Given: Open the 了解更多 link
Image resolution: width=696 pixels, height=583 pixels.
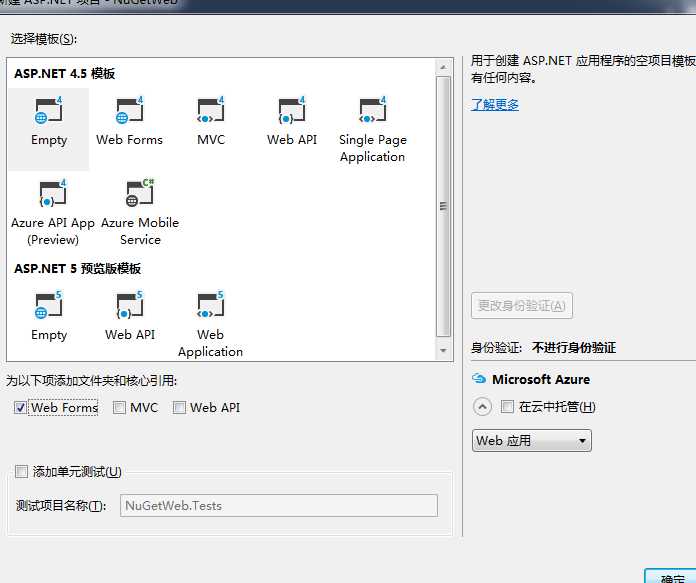Looking at the screenshot, I should (494, 105).
